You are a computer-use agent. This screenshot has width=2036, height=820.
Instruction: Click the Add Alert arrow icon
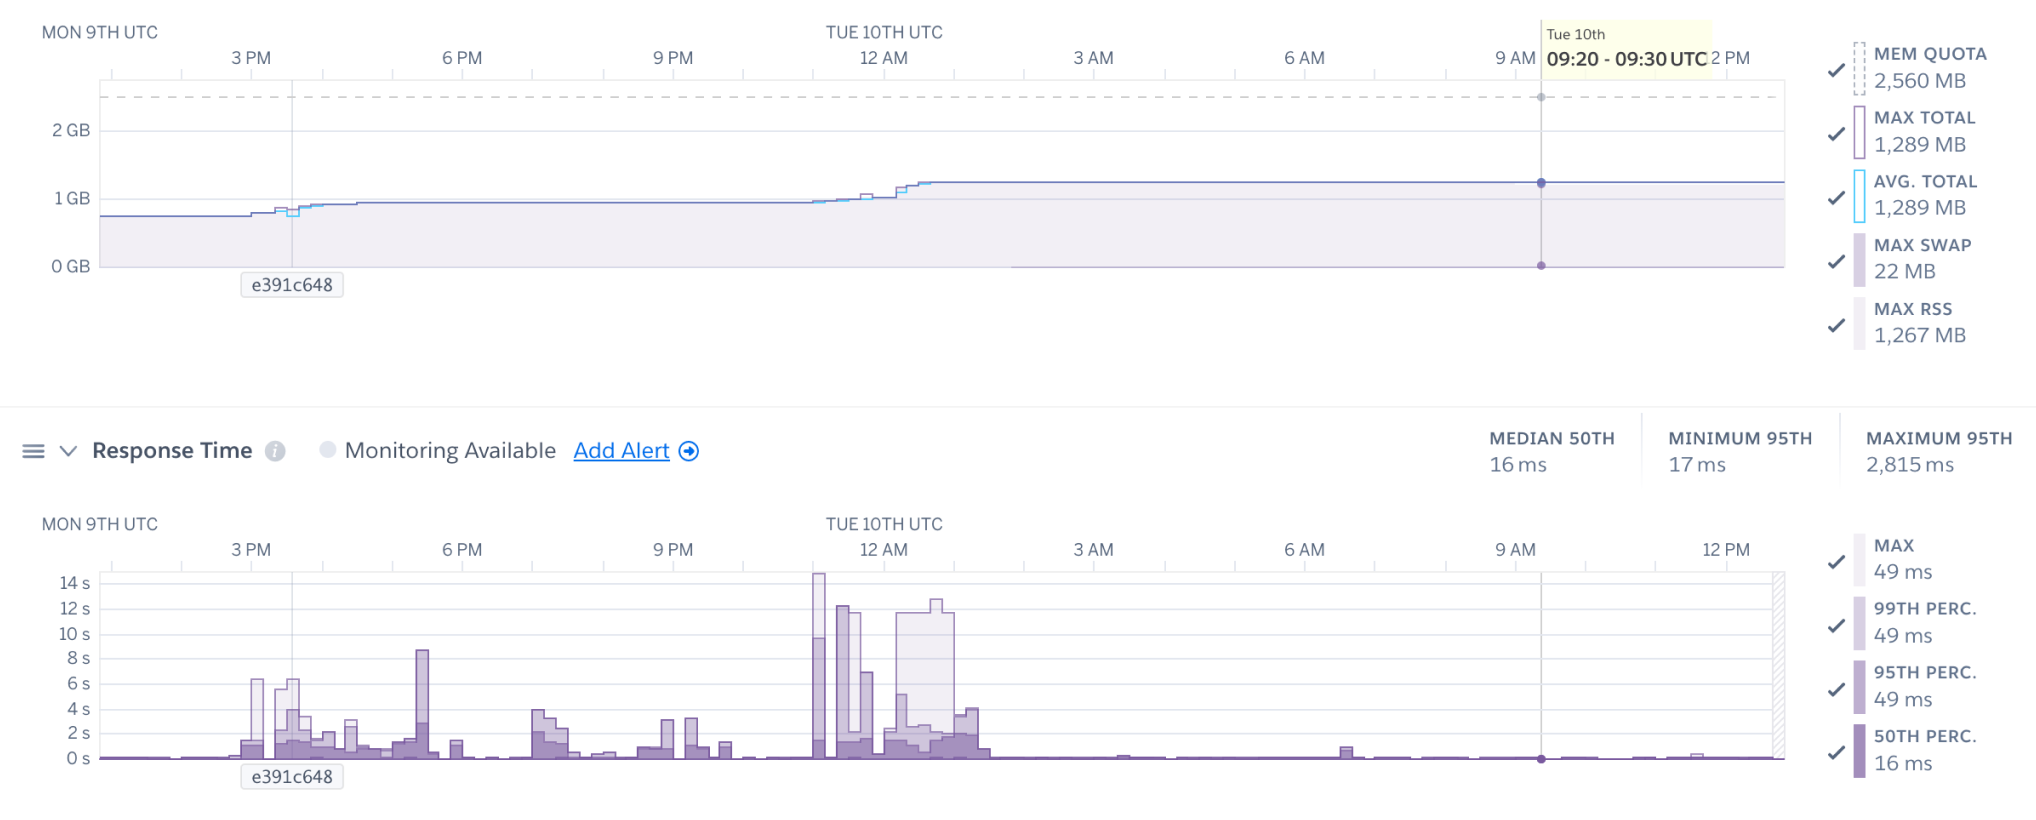(x=689, y=451)
